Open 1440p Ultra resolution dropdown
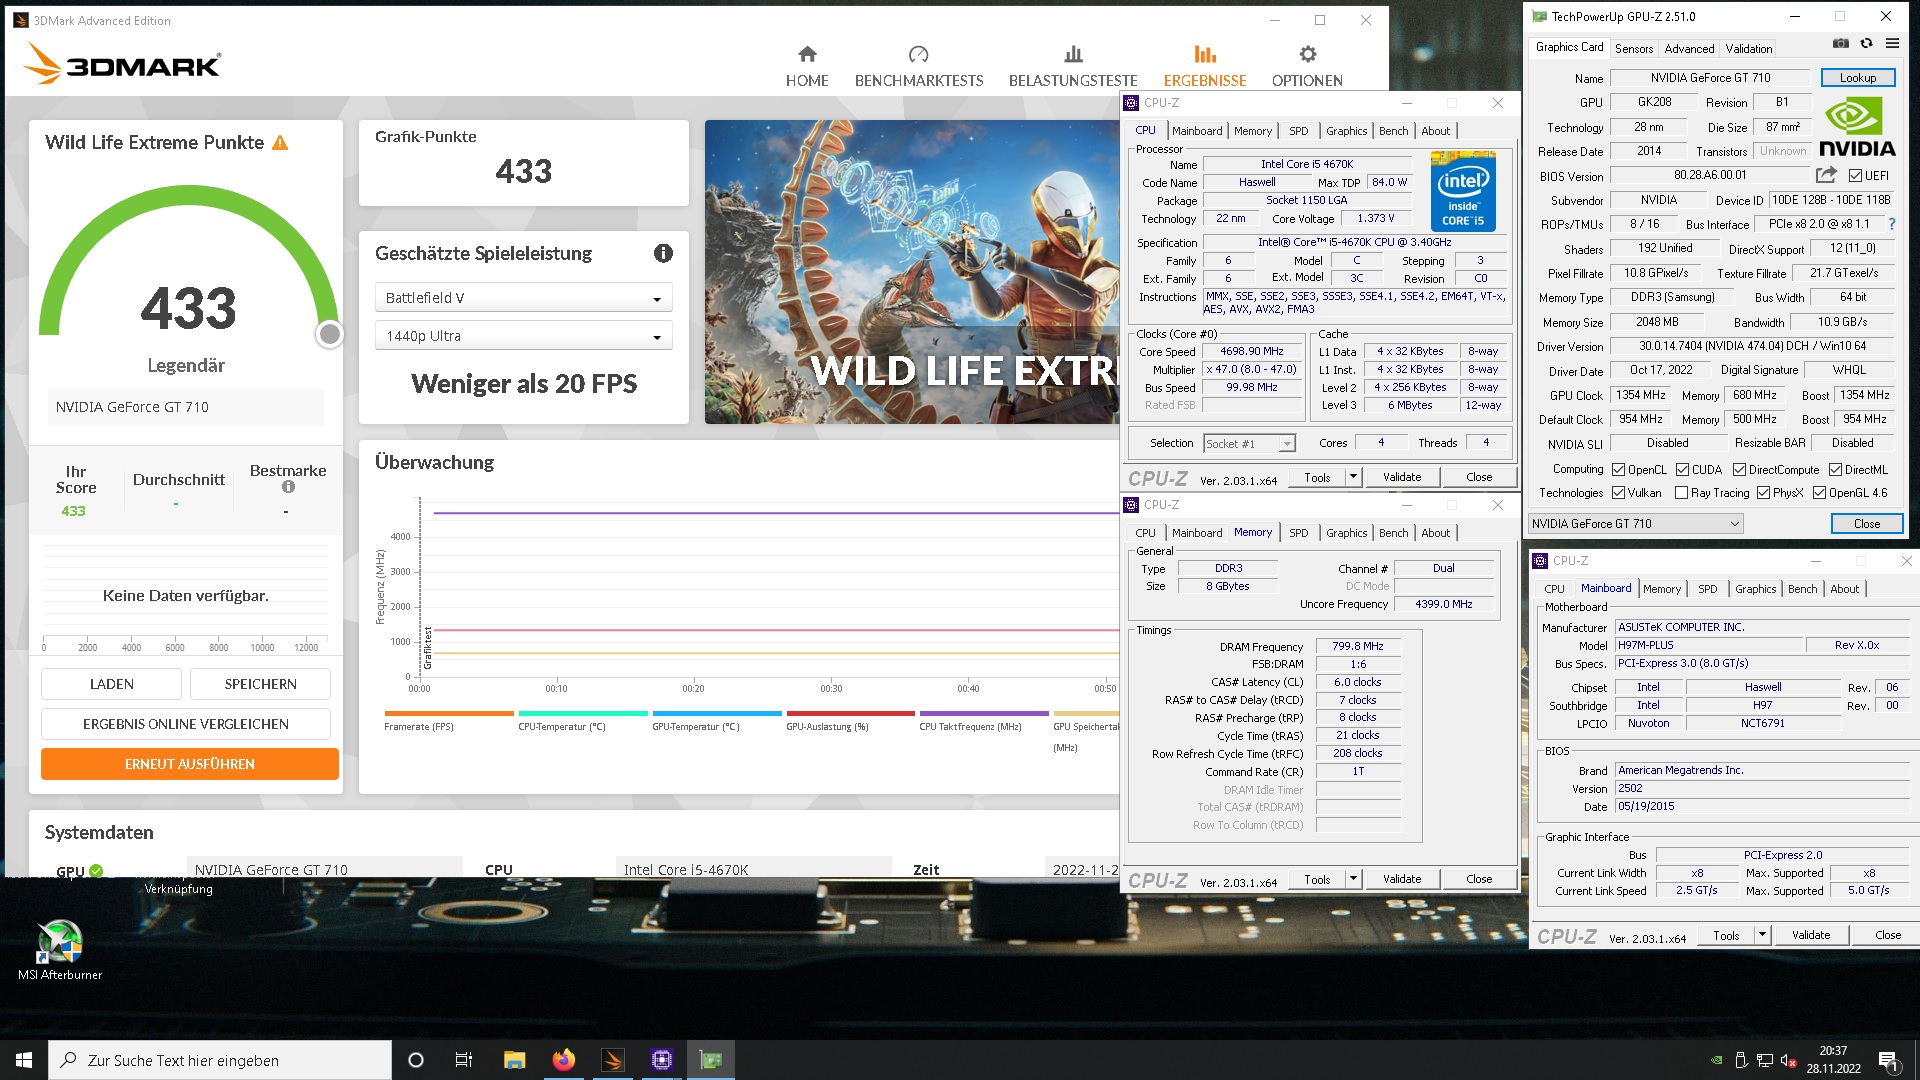 524,336
